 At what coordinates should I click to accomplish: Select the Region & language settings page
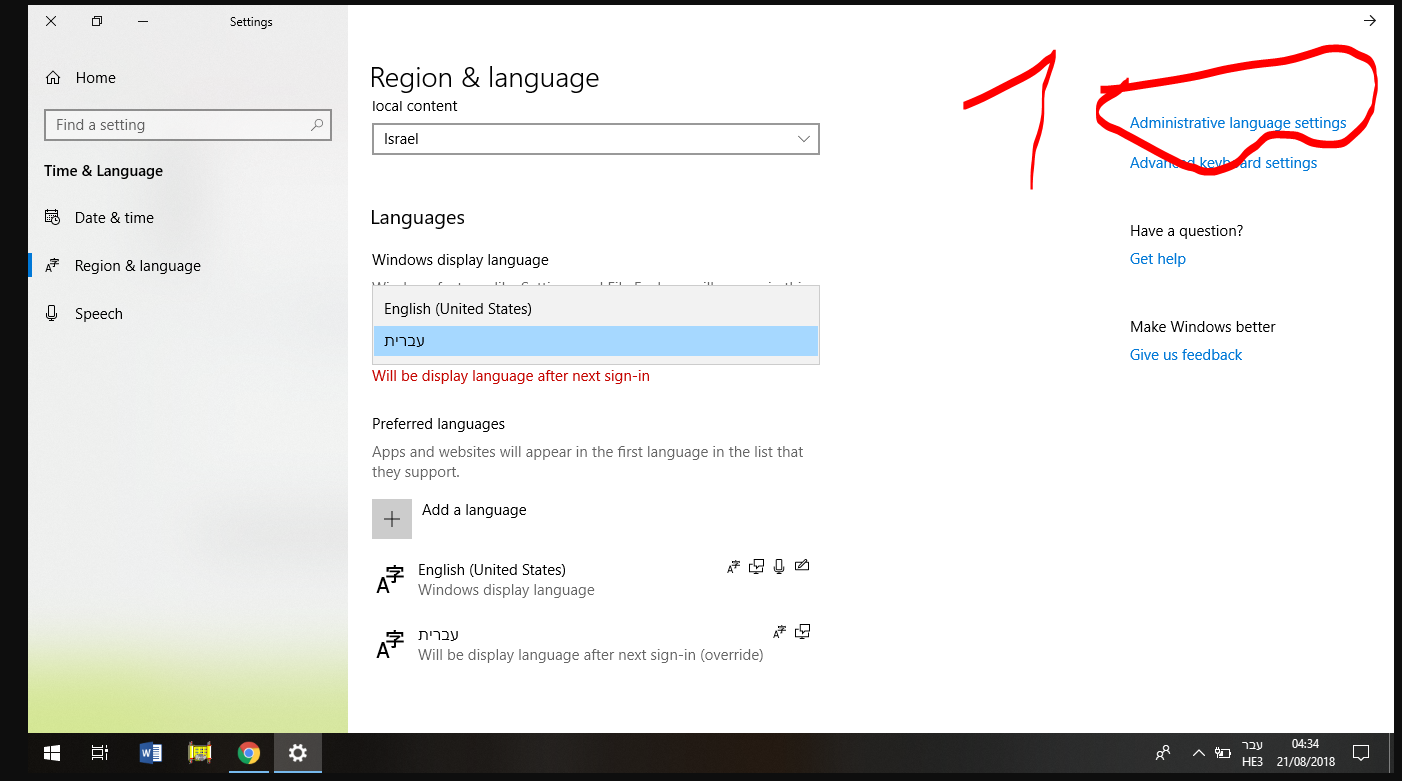[x=188, y=266]
